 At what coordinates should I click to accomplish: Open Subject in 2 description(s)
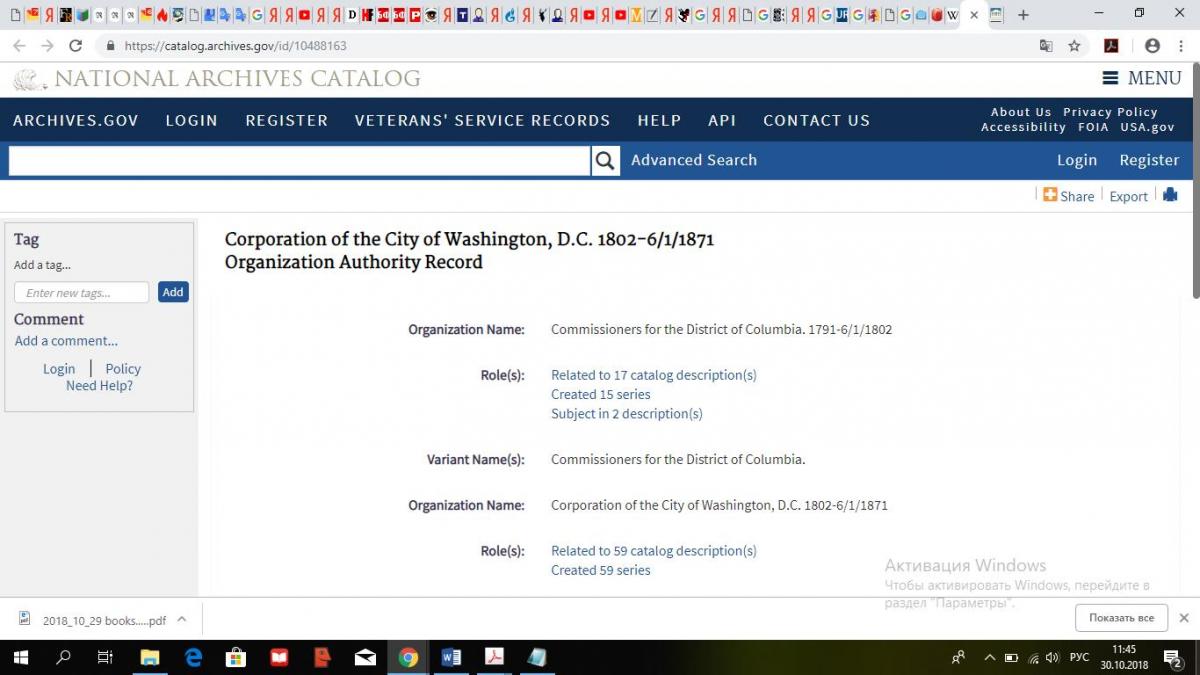[x=627, y=413]
